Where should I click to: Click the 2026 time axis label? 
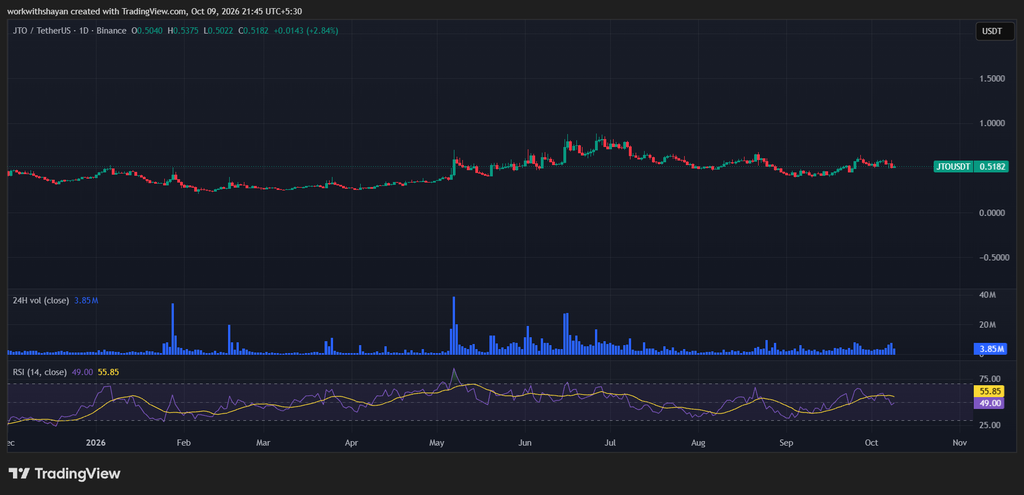pos(95,443)
